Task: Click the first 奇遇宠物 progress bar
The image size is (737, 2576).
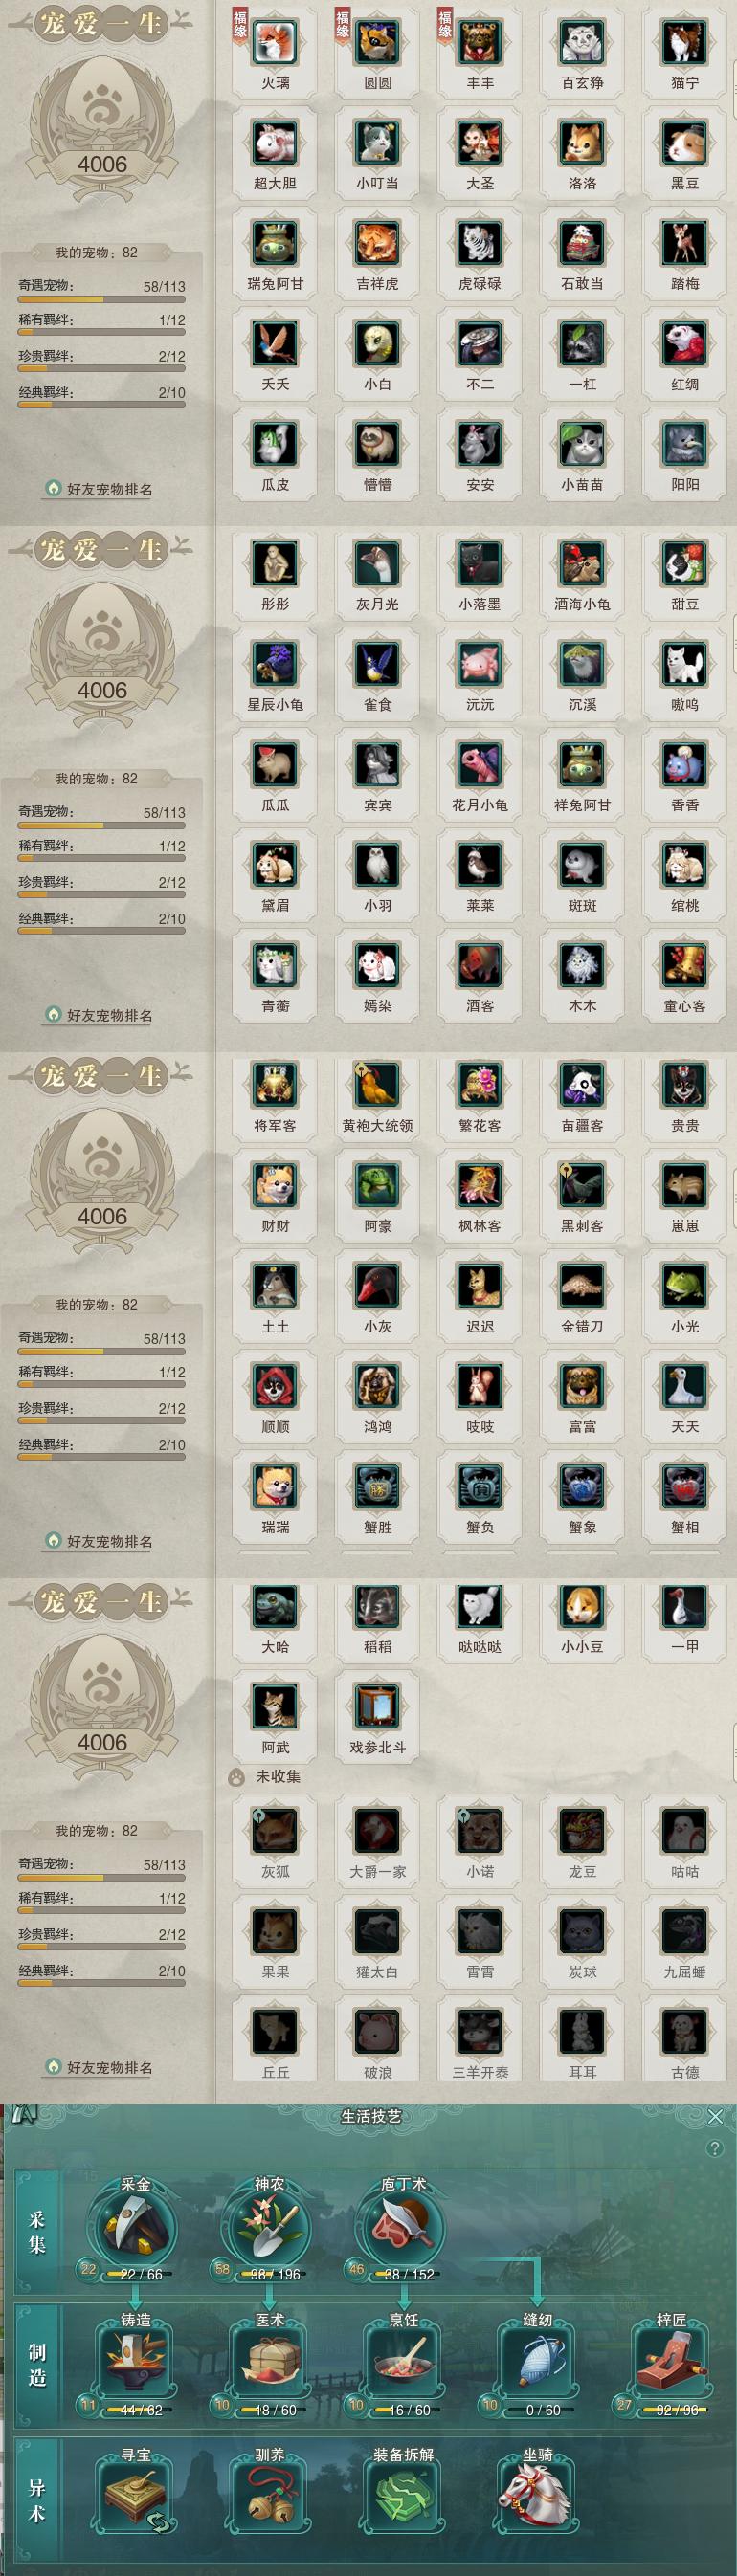Action: point(102,299)
